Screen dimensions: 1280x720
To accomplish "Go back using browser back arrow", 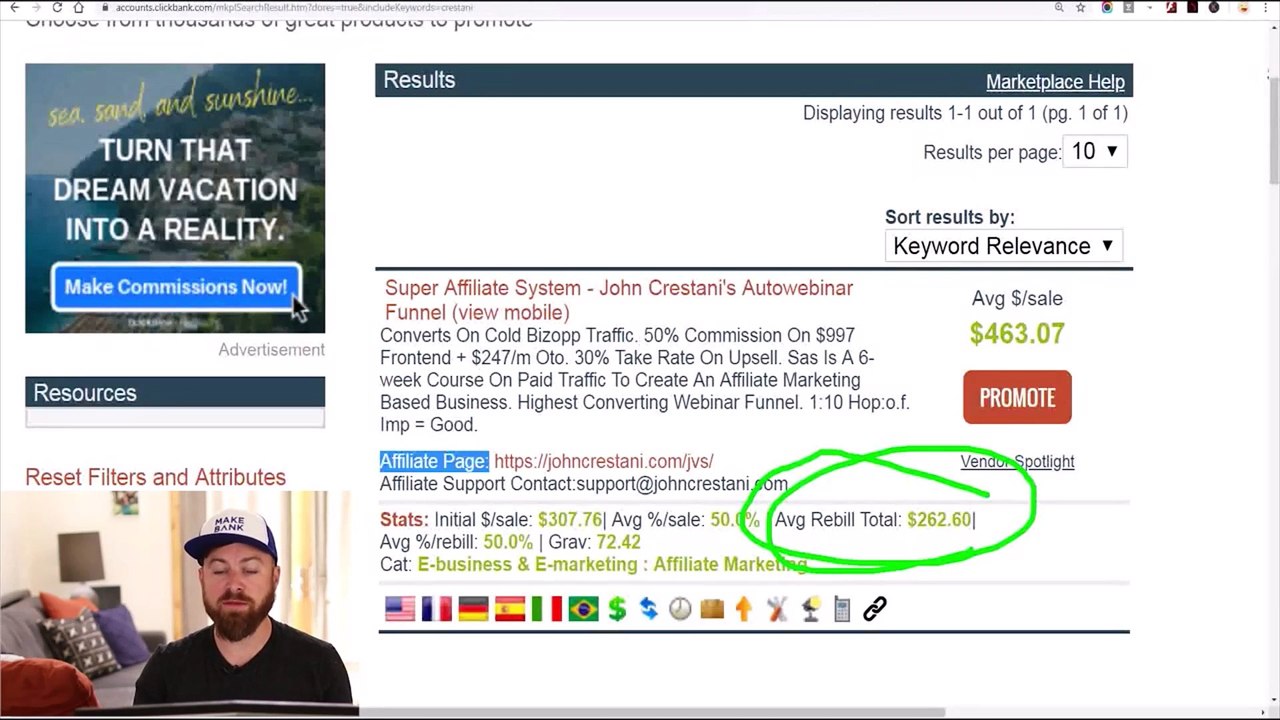I will (x=14, y=7).
